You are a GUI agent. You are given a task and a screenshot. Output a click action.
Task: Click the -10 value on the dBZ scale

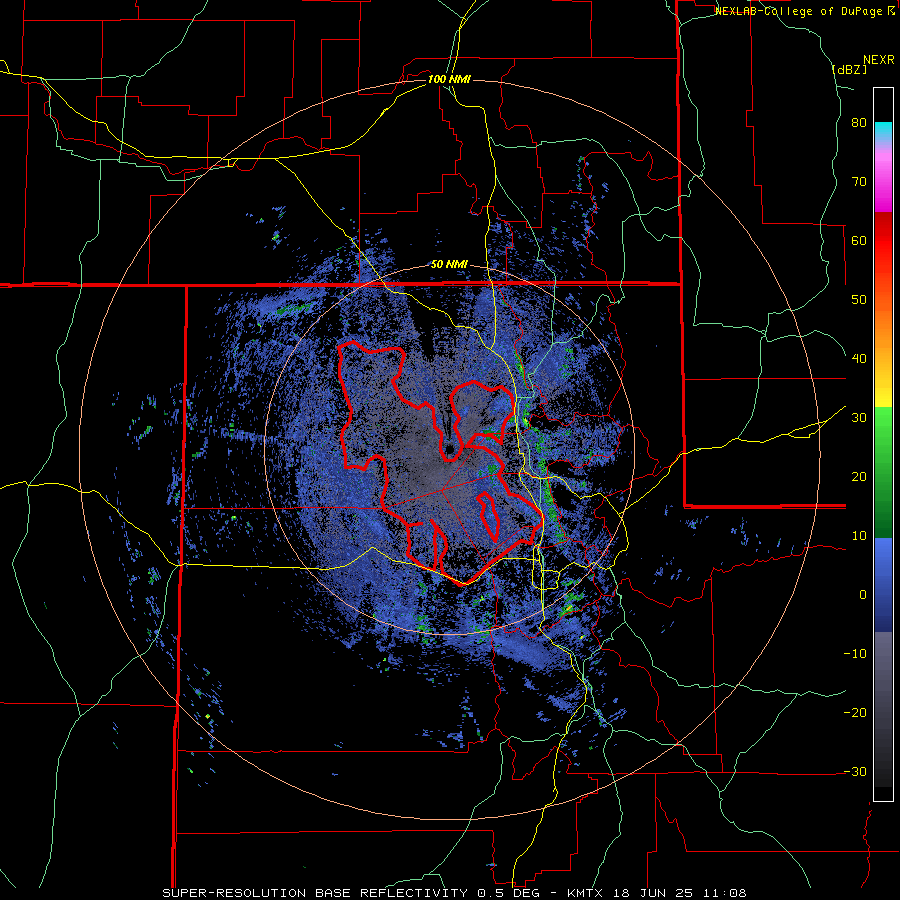tap(855, 654)
